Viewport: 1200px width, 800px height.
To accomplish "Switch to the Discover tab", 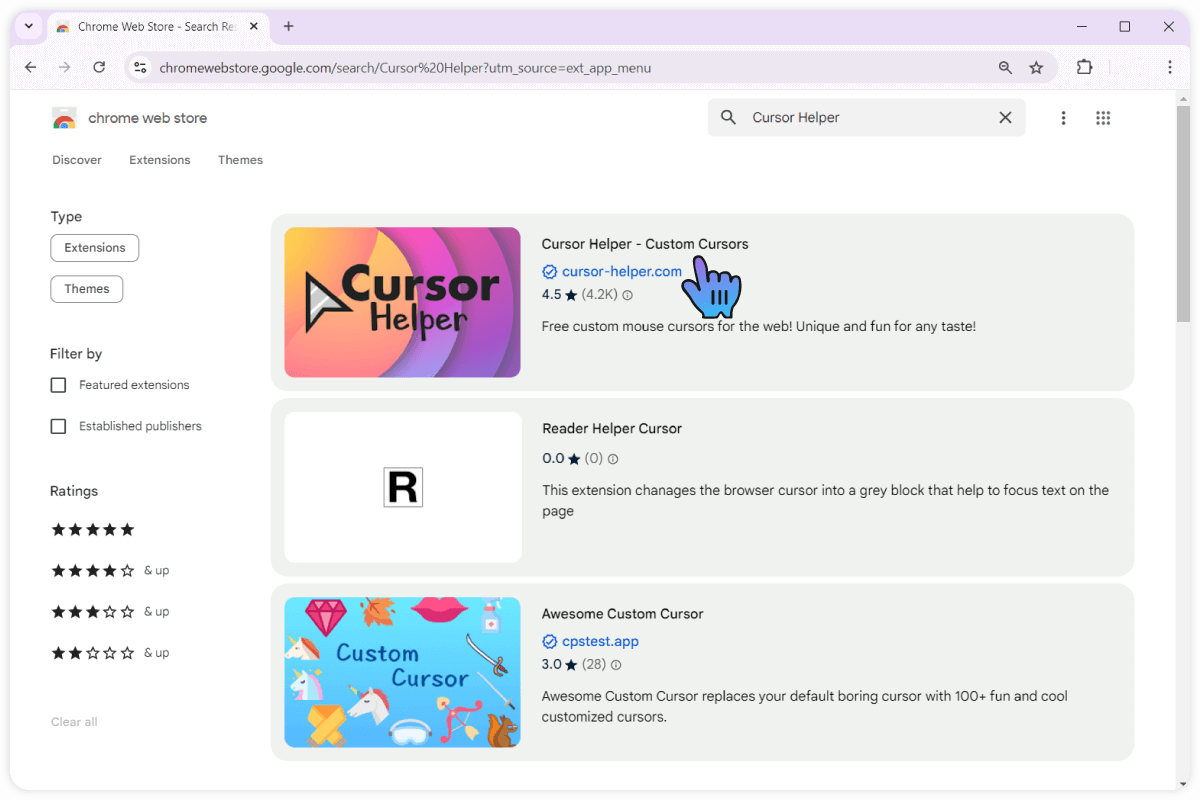I will [77, 160].
